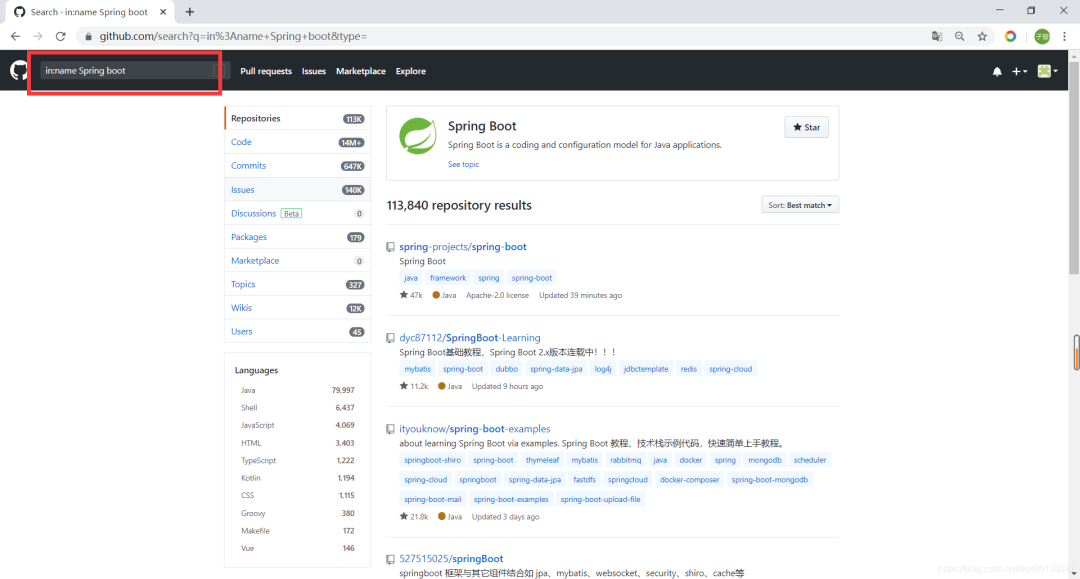1080x579 pixels.
Task: Open the notifications bell icon
Action: 997,71
